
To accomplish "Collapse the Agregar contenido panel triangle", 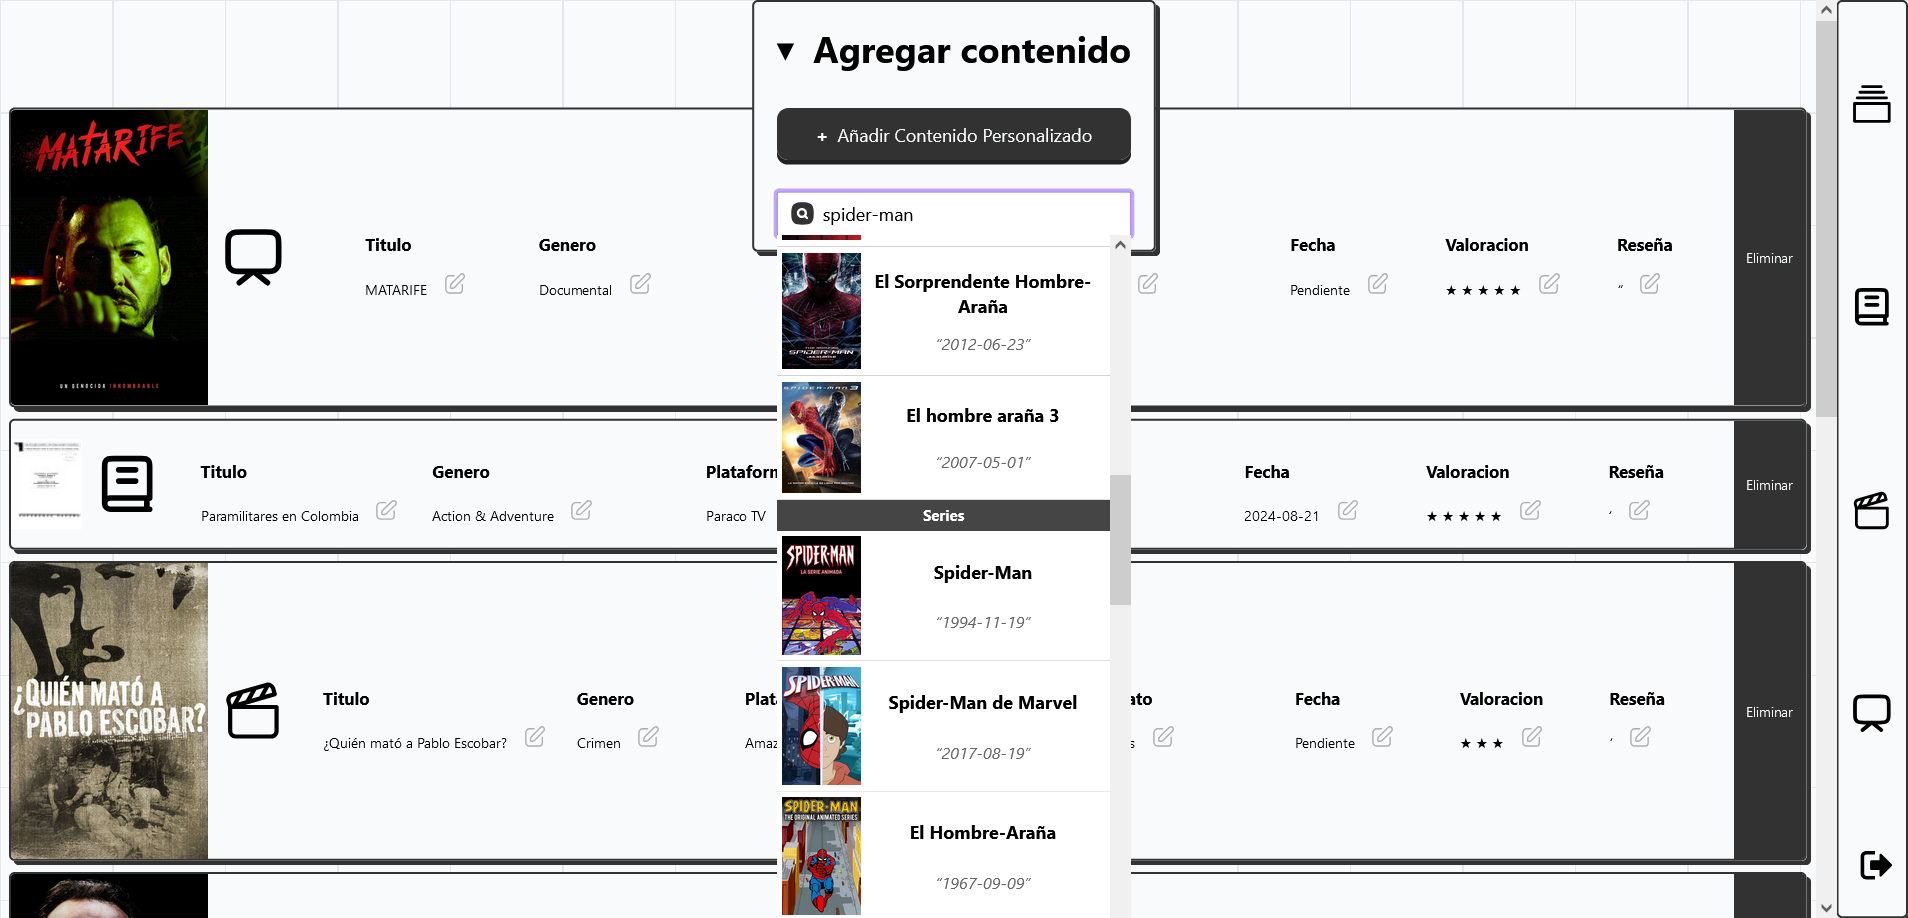I will coord(785,51).
